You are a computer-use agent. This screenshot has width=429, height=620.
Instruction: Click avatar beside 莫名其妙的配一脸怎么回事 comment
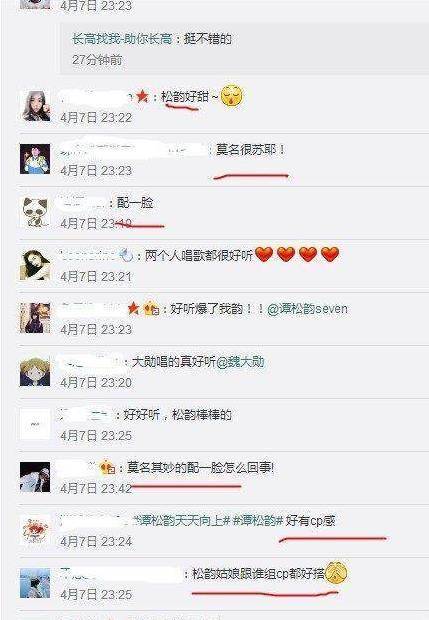click(x=35, y=477)
